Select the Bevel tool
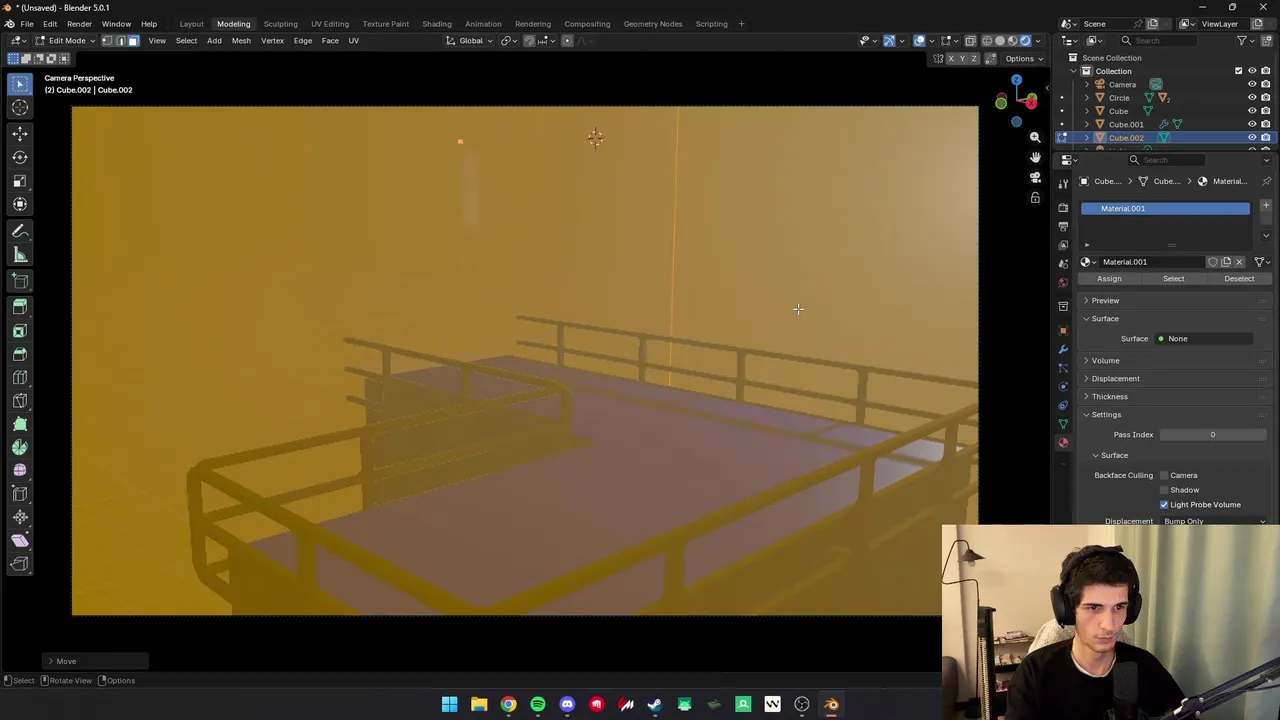 click(x=20, y=355)
